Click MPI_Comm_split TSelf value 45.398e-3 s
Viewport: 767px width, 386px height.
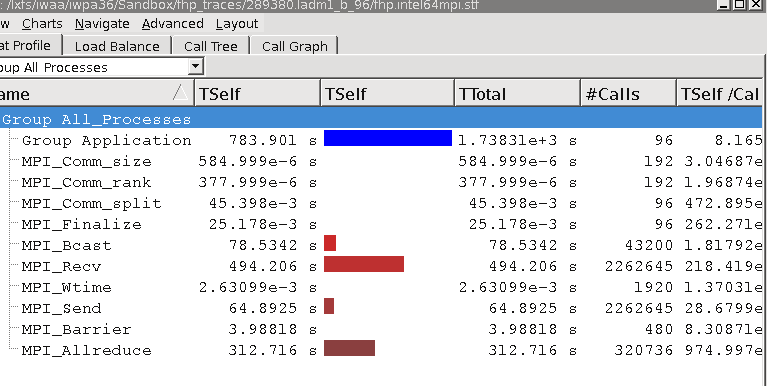[263, 203]
